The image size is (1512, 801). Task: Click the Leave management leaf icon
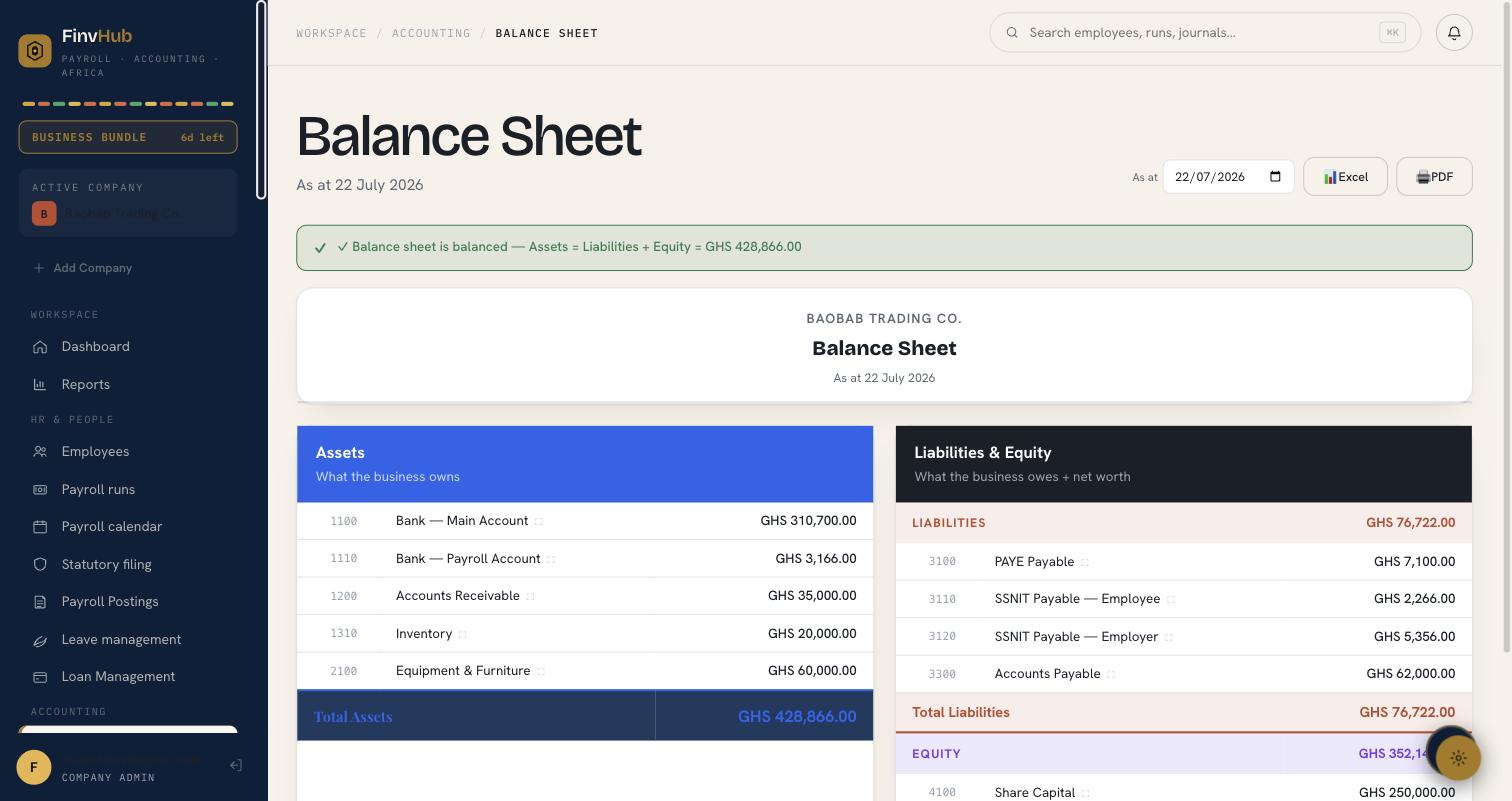point(40,640)
